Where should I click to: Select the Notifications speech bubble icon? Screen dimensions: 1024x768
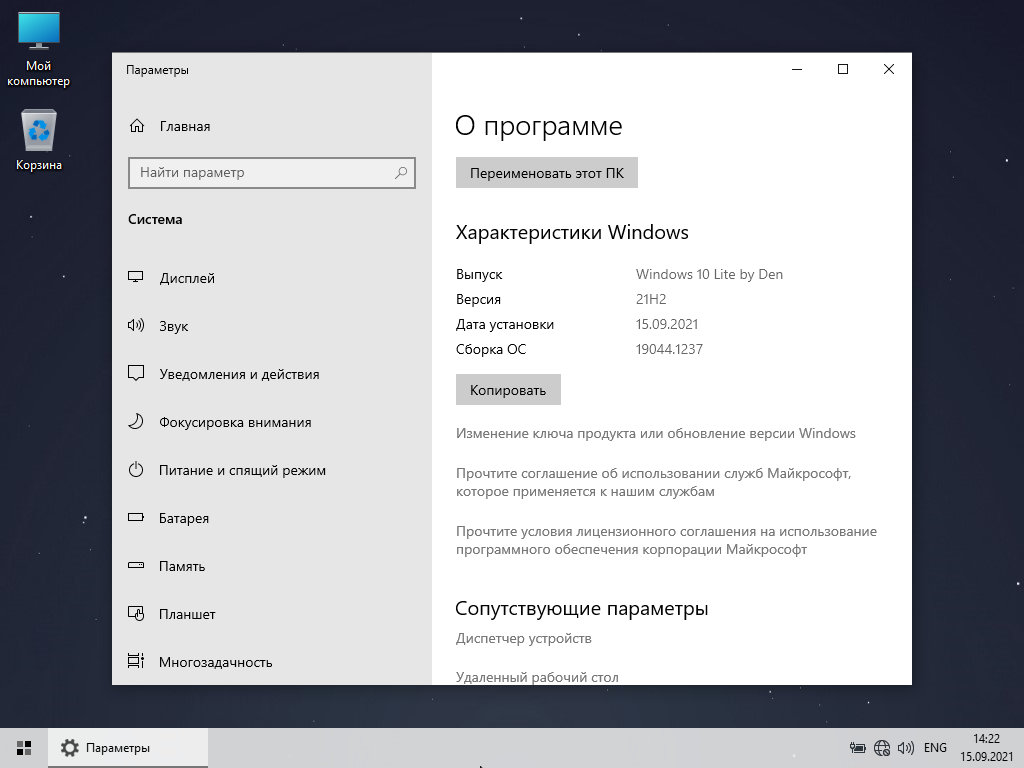coord(135,374)
